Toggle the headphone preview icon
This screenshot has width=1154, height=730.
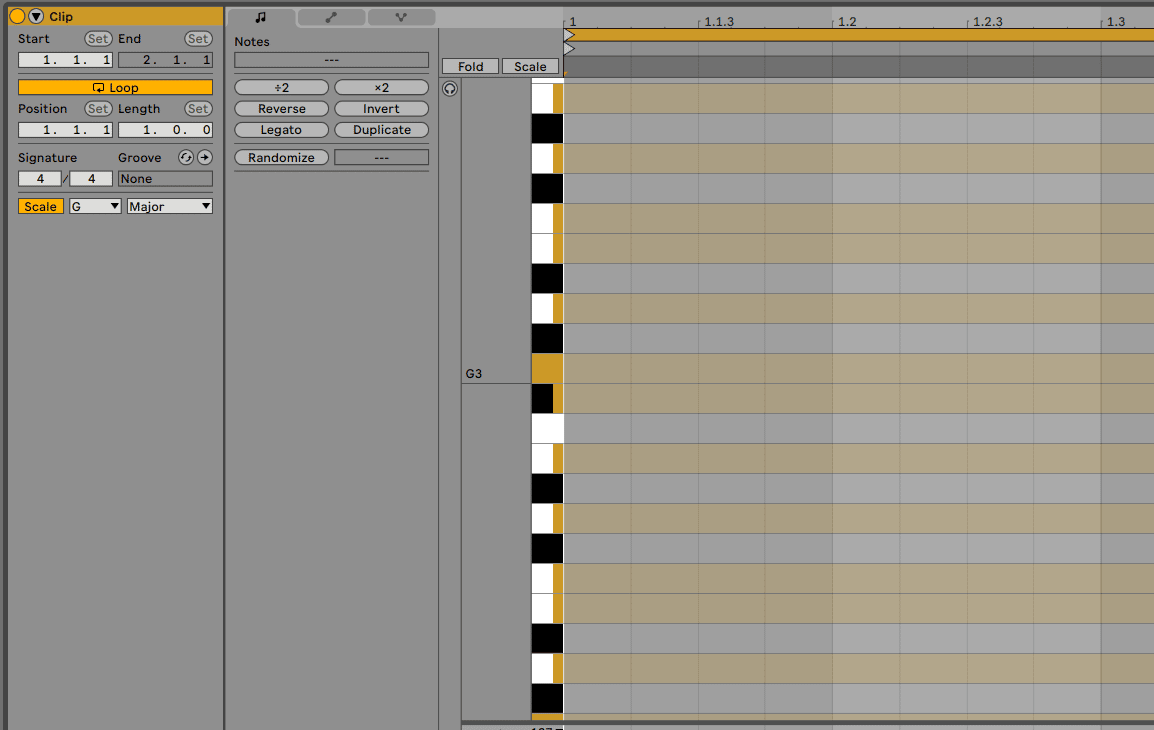(x=450, y=89)
